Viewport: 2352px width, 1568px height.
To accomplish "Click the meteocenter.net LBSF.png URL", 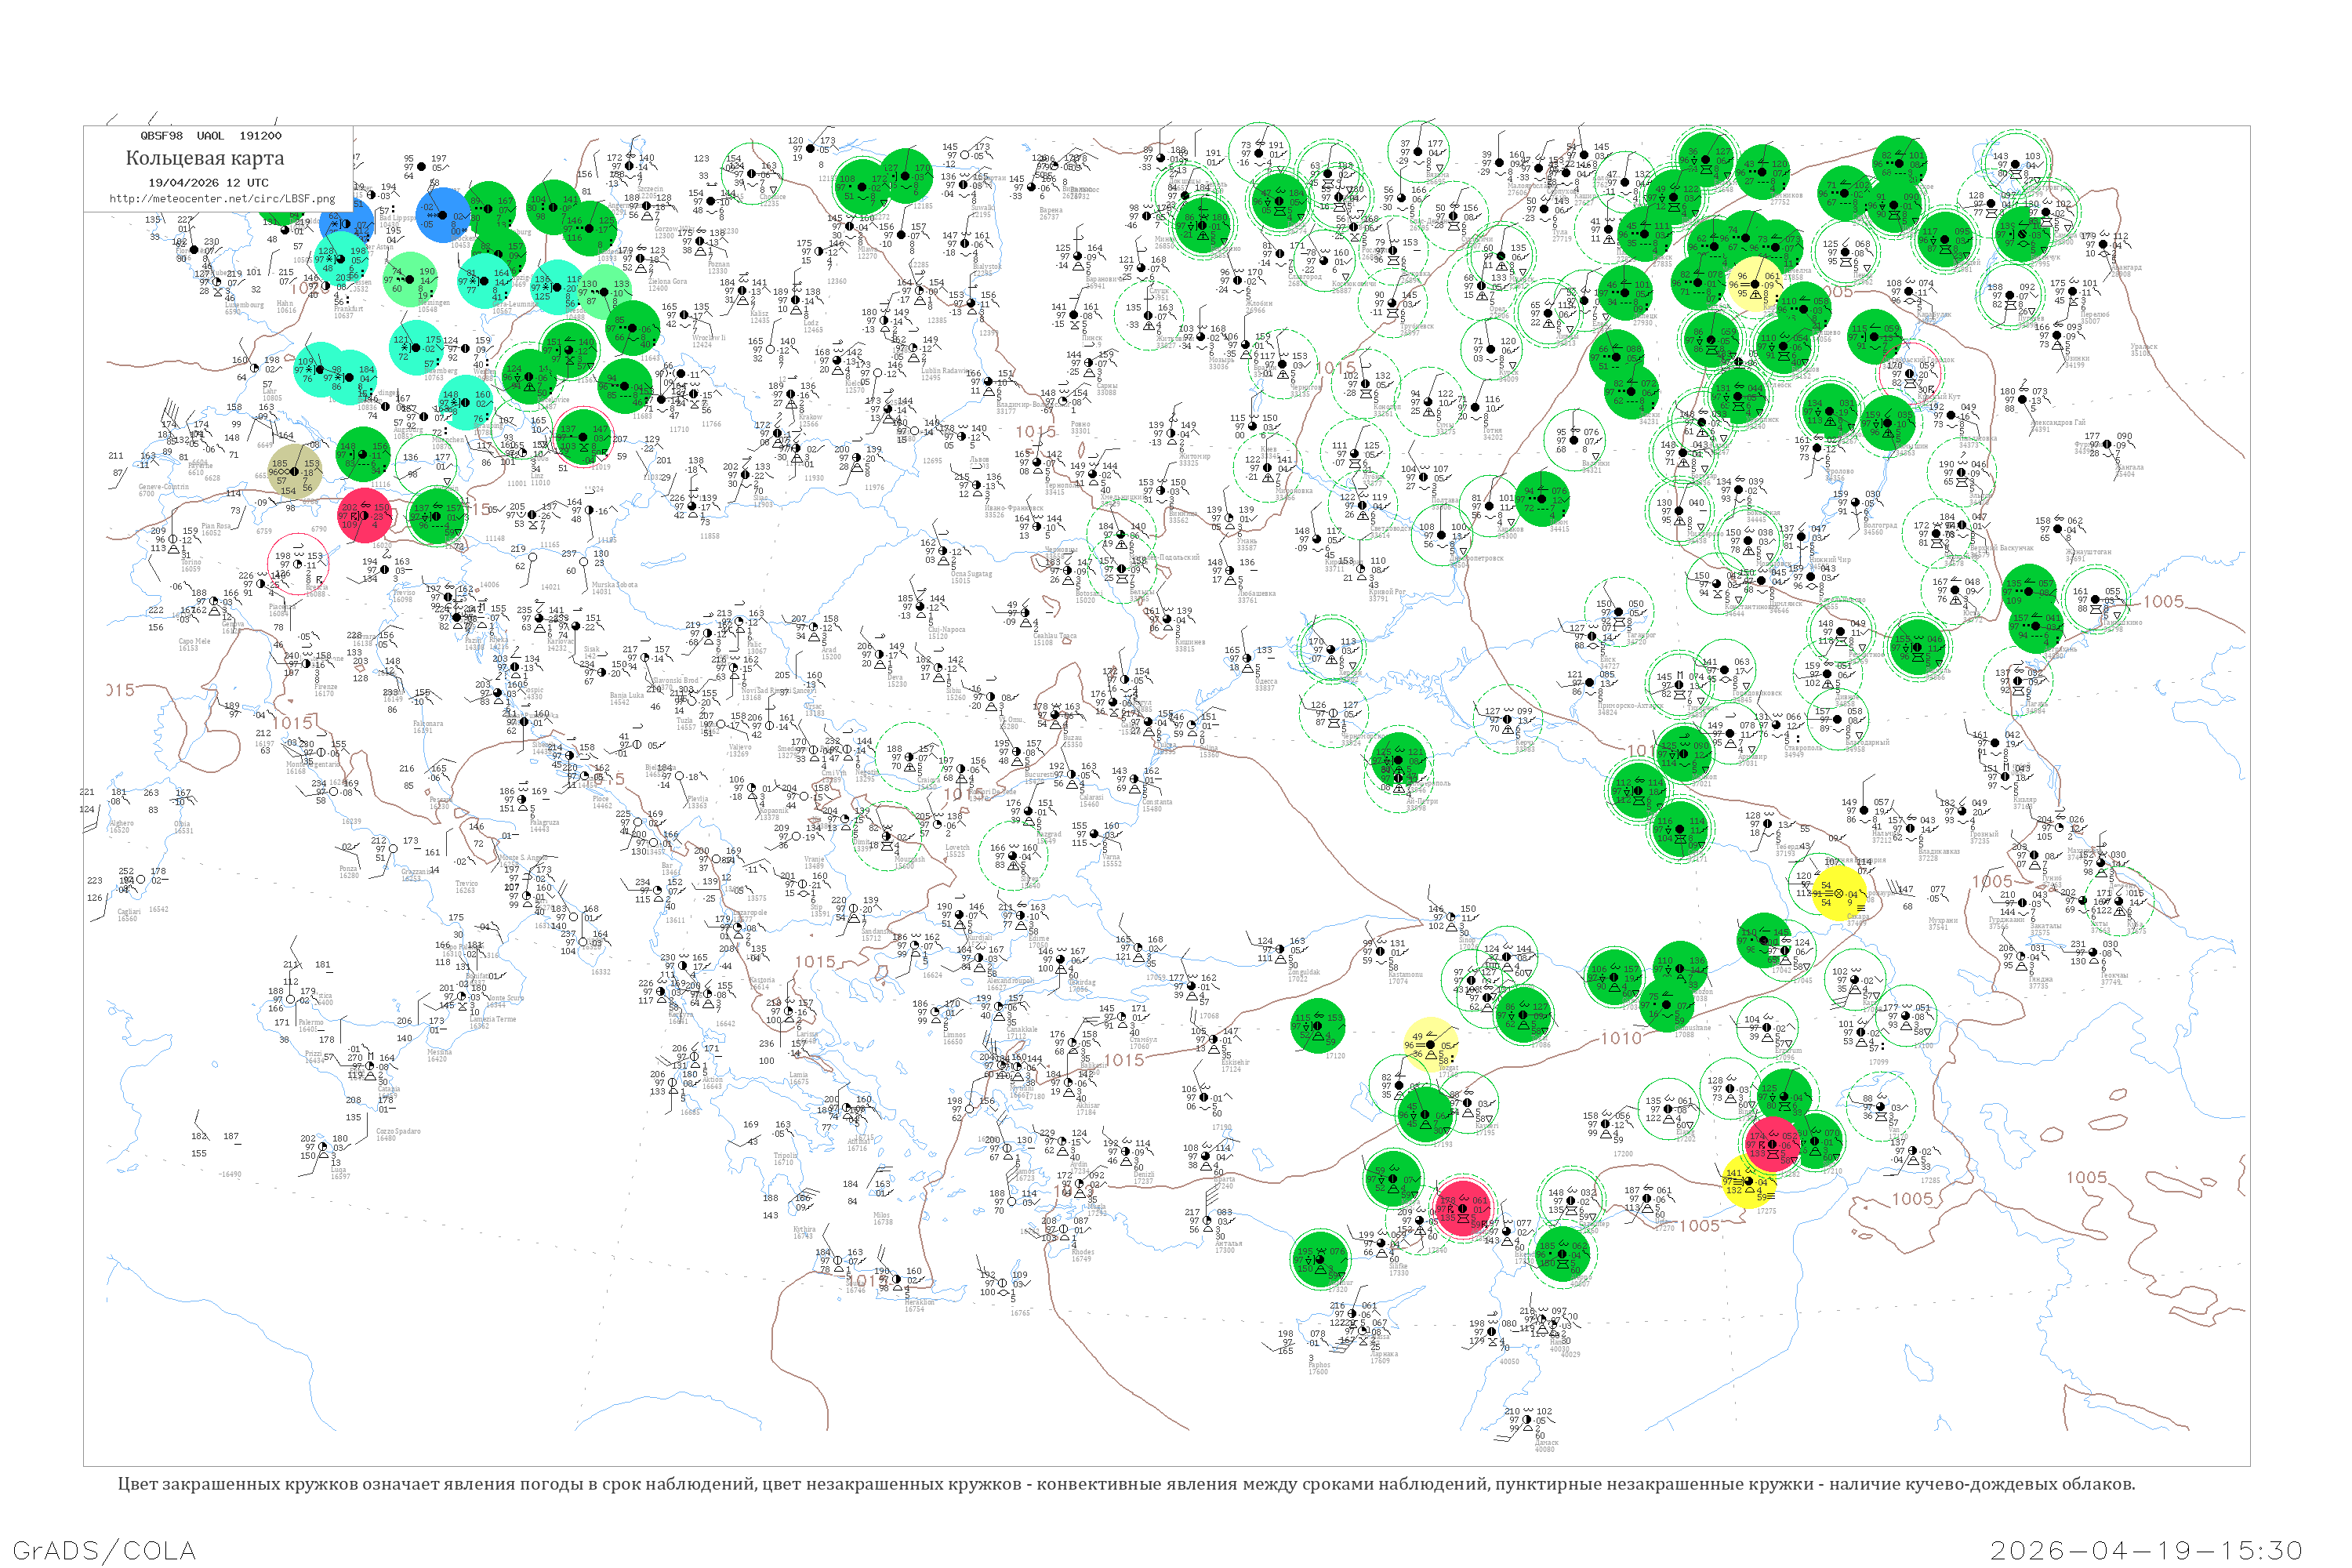I will (x=222, y=198).
